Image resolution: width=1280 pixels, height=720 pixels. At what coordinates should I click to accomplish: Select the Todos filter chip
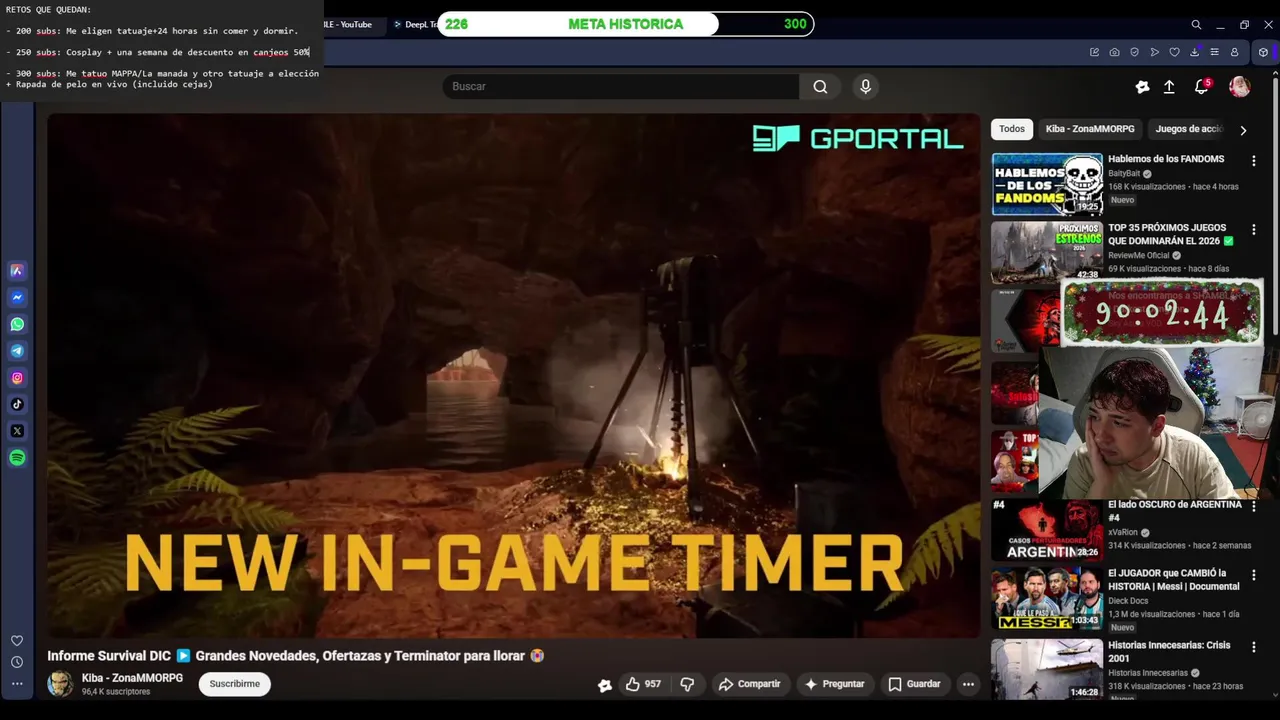click(1012, 129)
